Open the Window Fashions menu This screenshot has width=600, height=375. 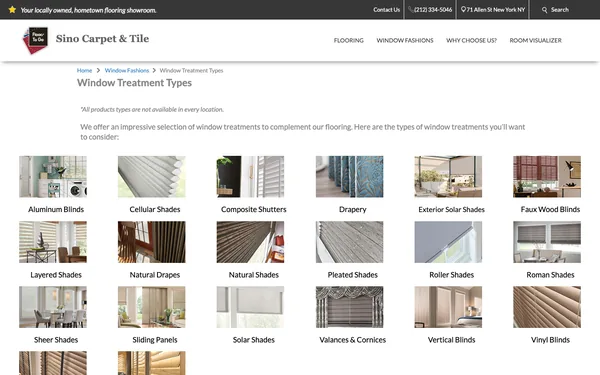pos(405,40)
